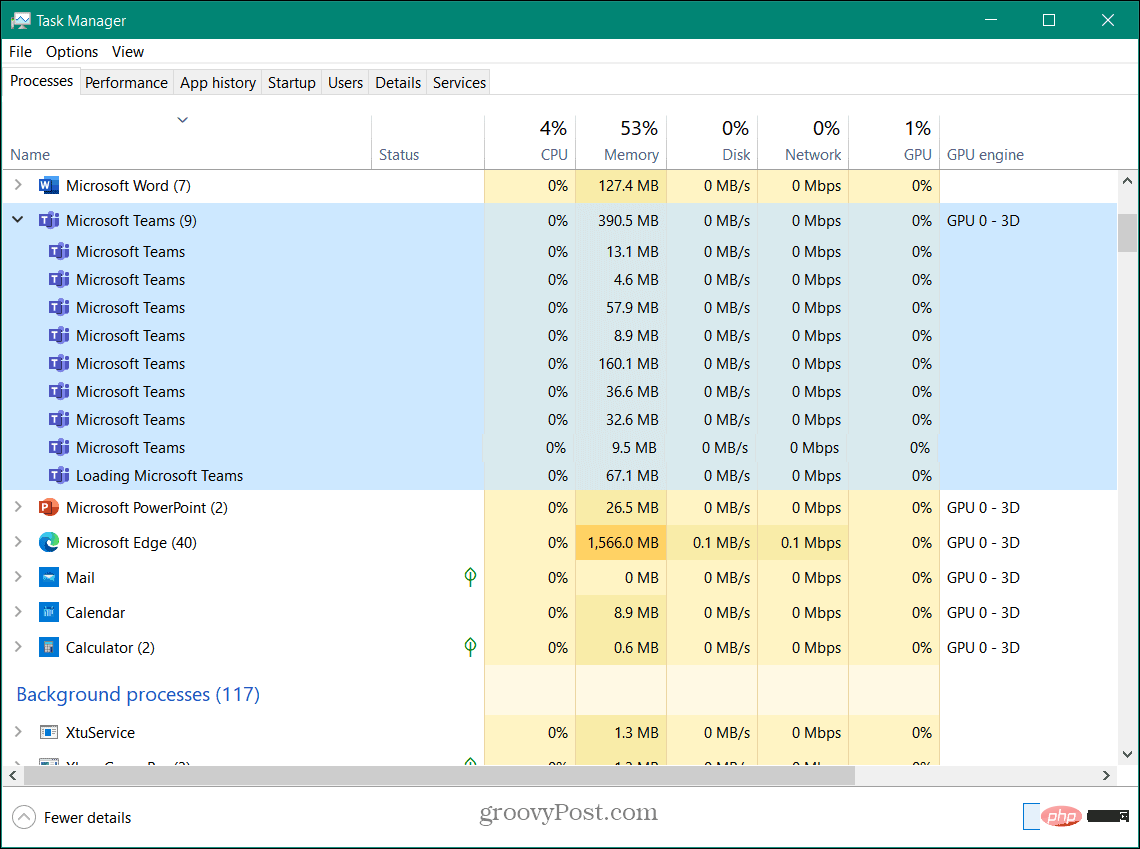Click the Teams icon beside 160.1 MB process
Image resolution: width=1140 pixels, height=849 pixels.
point(59,363)
